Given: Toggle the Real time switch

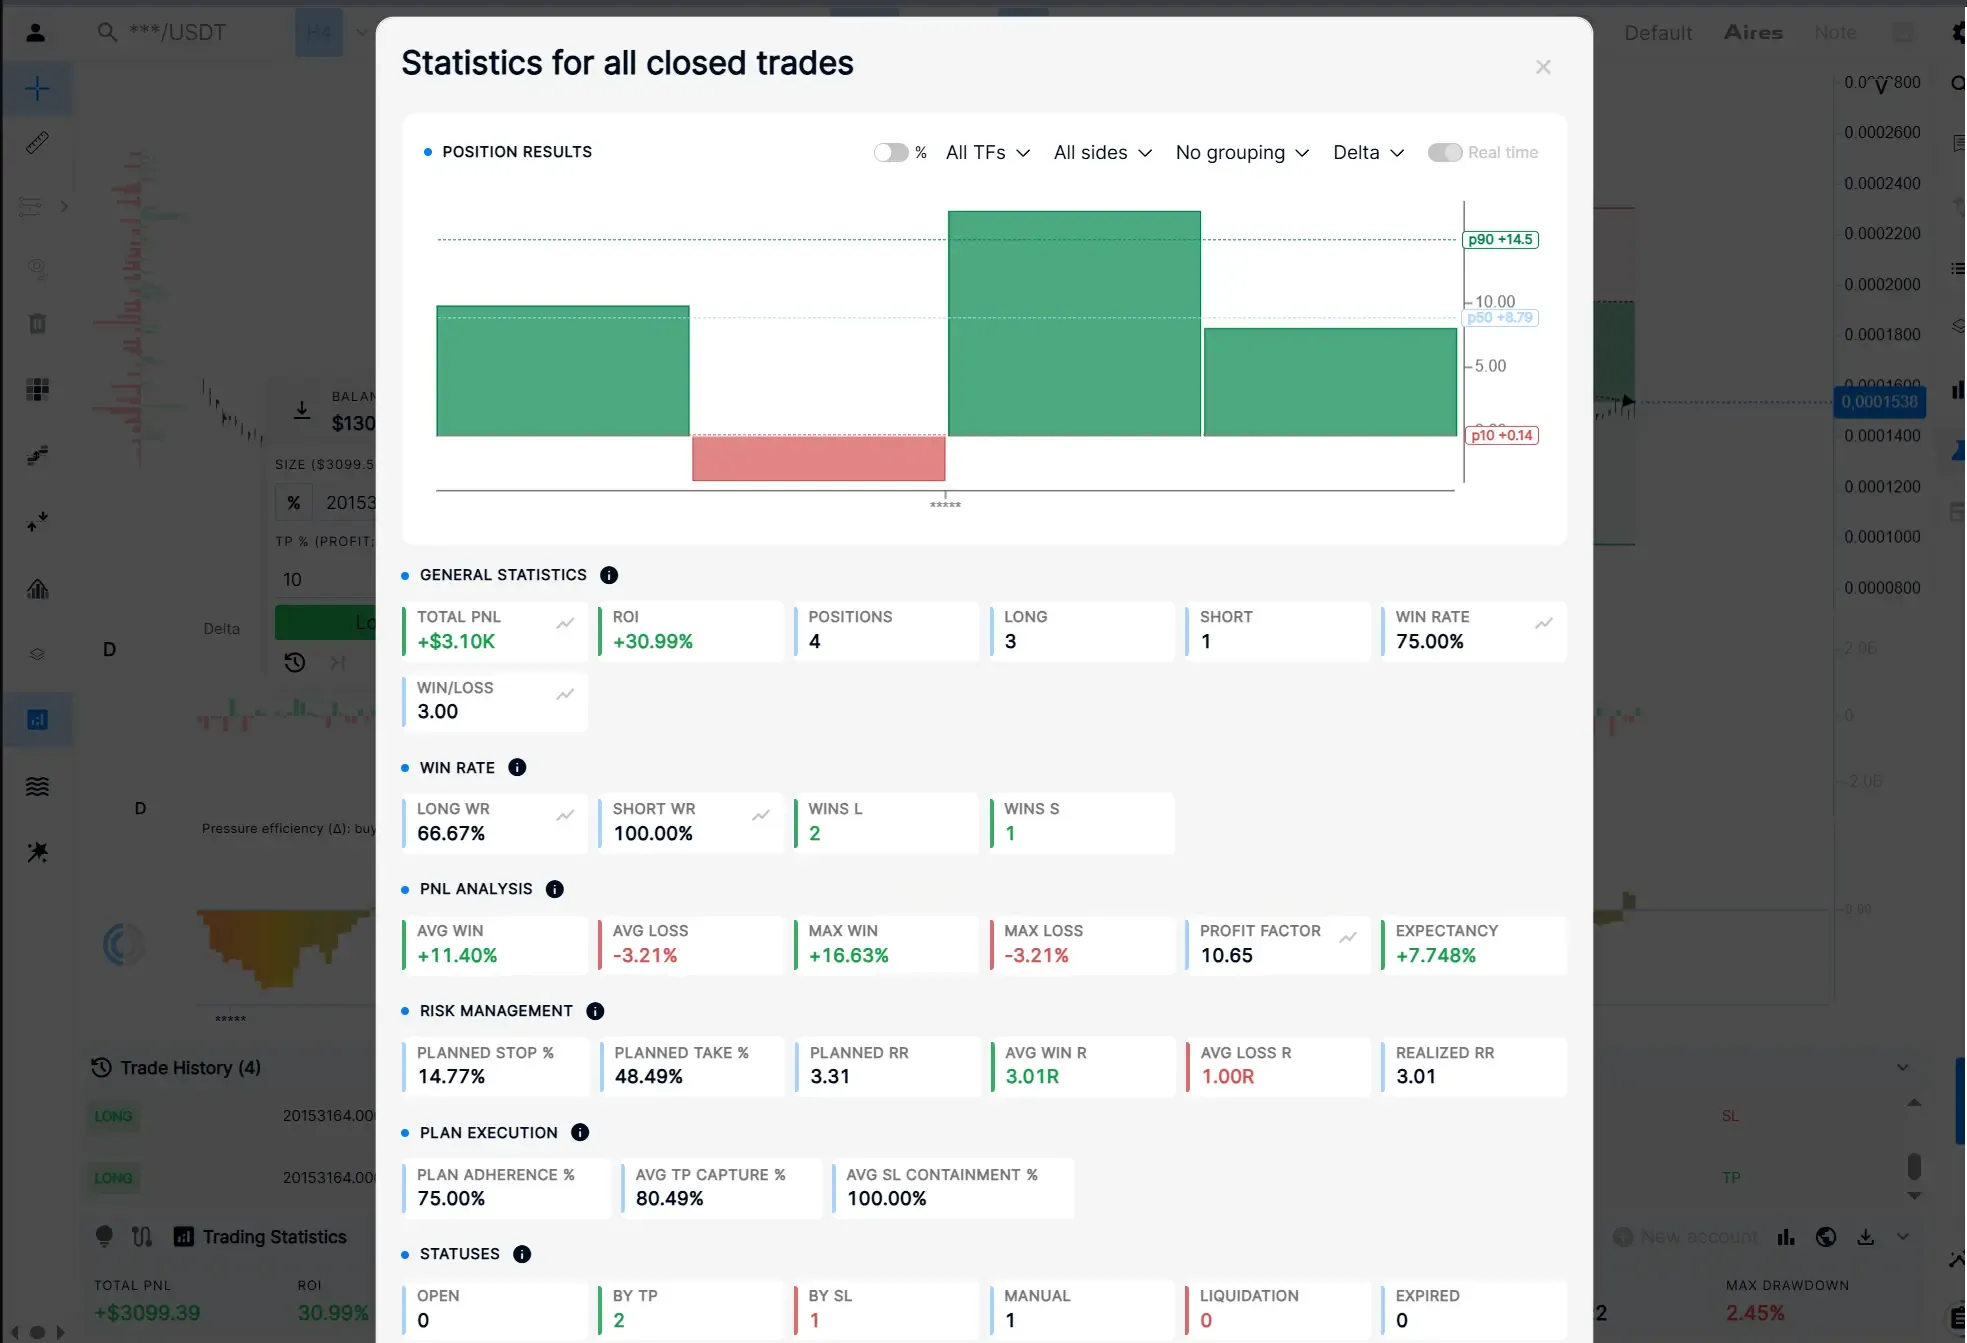Looking at the screenshot, I should pos(1444,152).
